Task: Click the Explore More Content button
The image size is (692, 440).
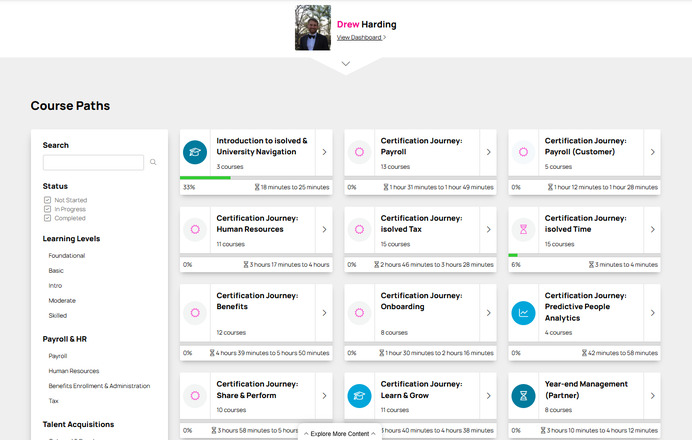Action: pos(340,434)
